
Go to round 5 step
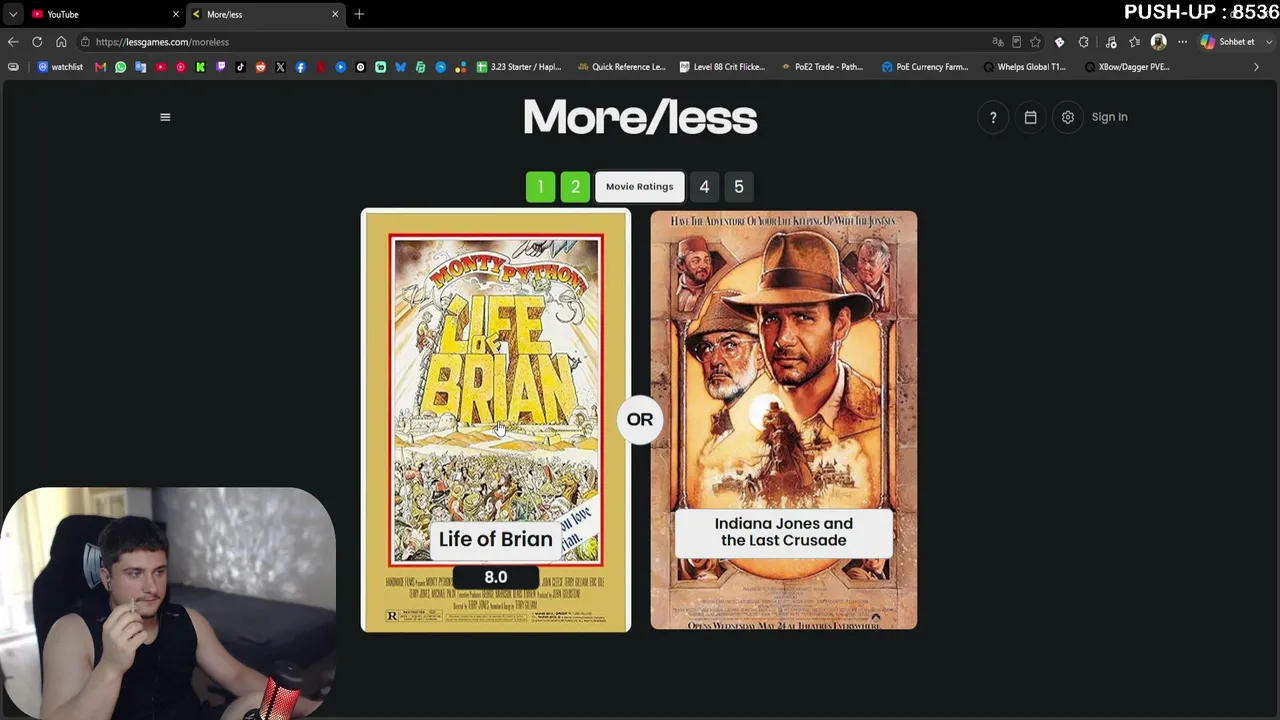tap(739, 187)
